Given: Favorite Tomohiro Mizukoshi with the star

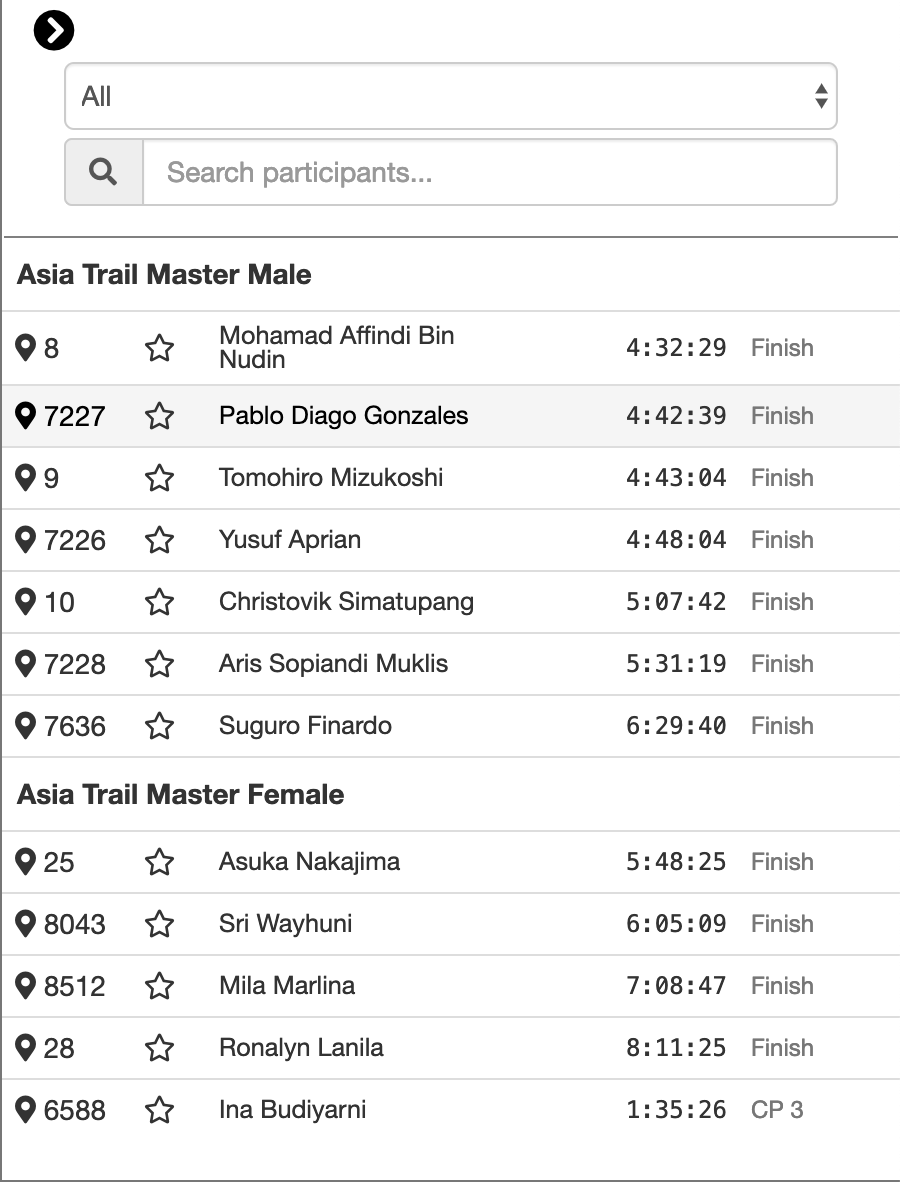Looking at the screenshot, I should click(x=159, y=478).
